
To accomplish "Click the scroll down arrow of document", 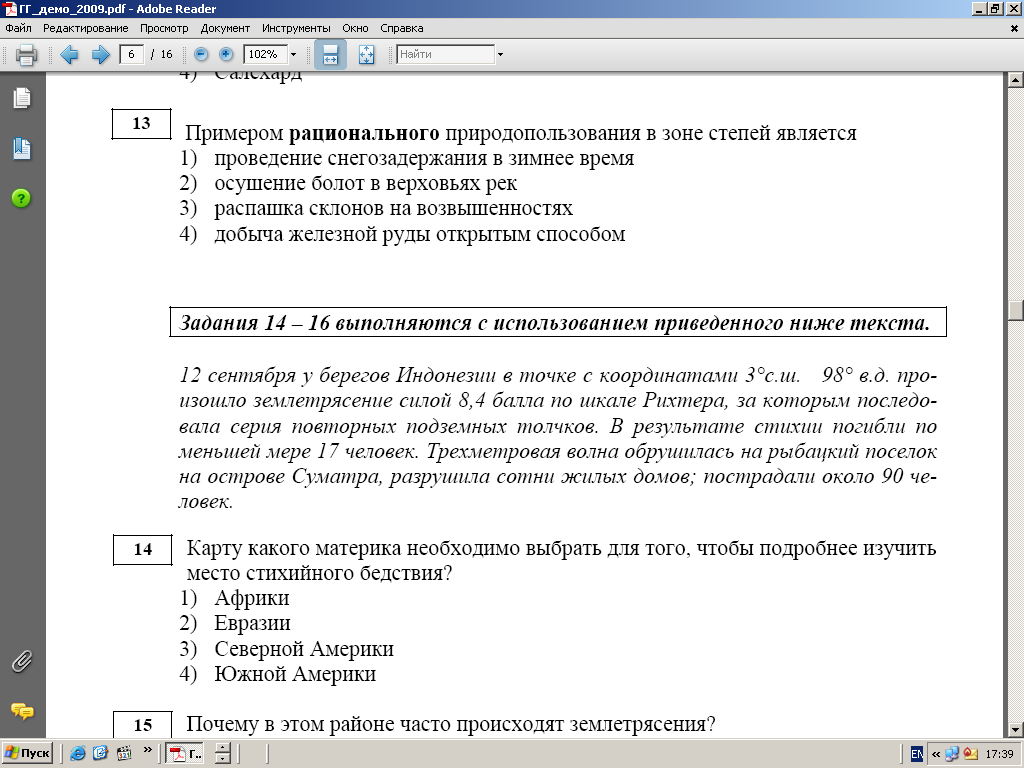I will point(1015,729).
